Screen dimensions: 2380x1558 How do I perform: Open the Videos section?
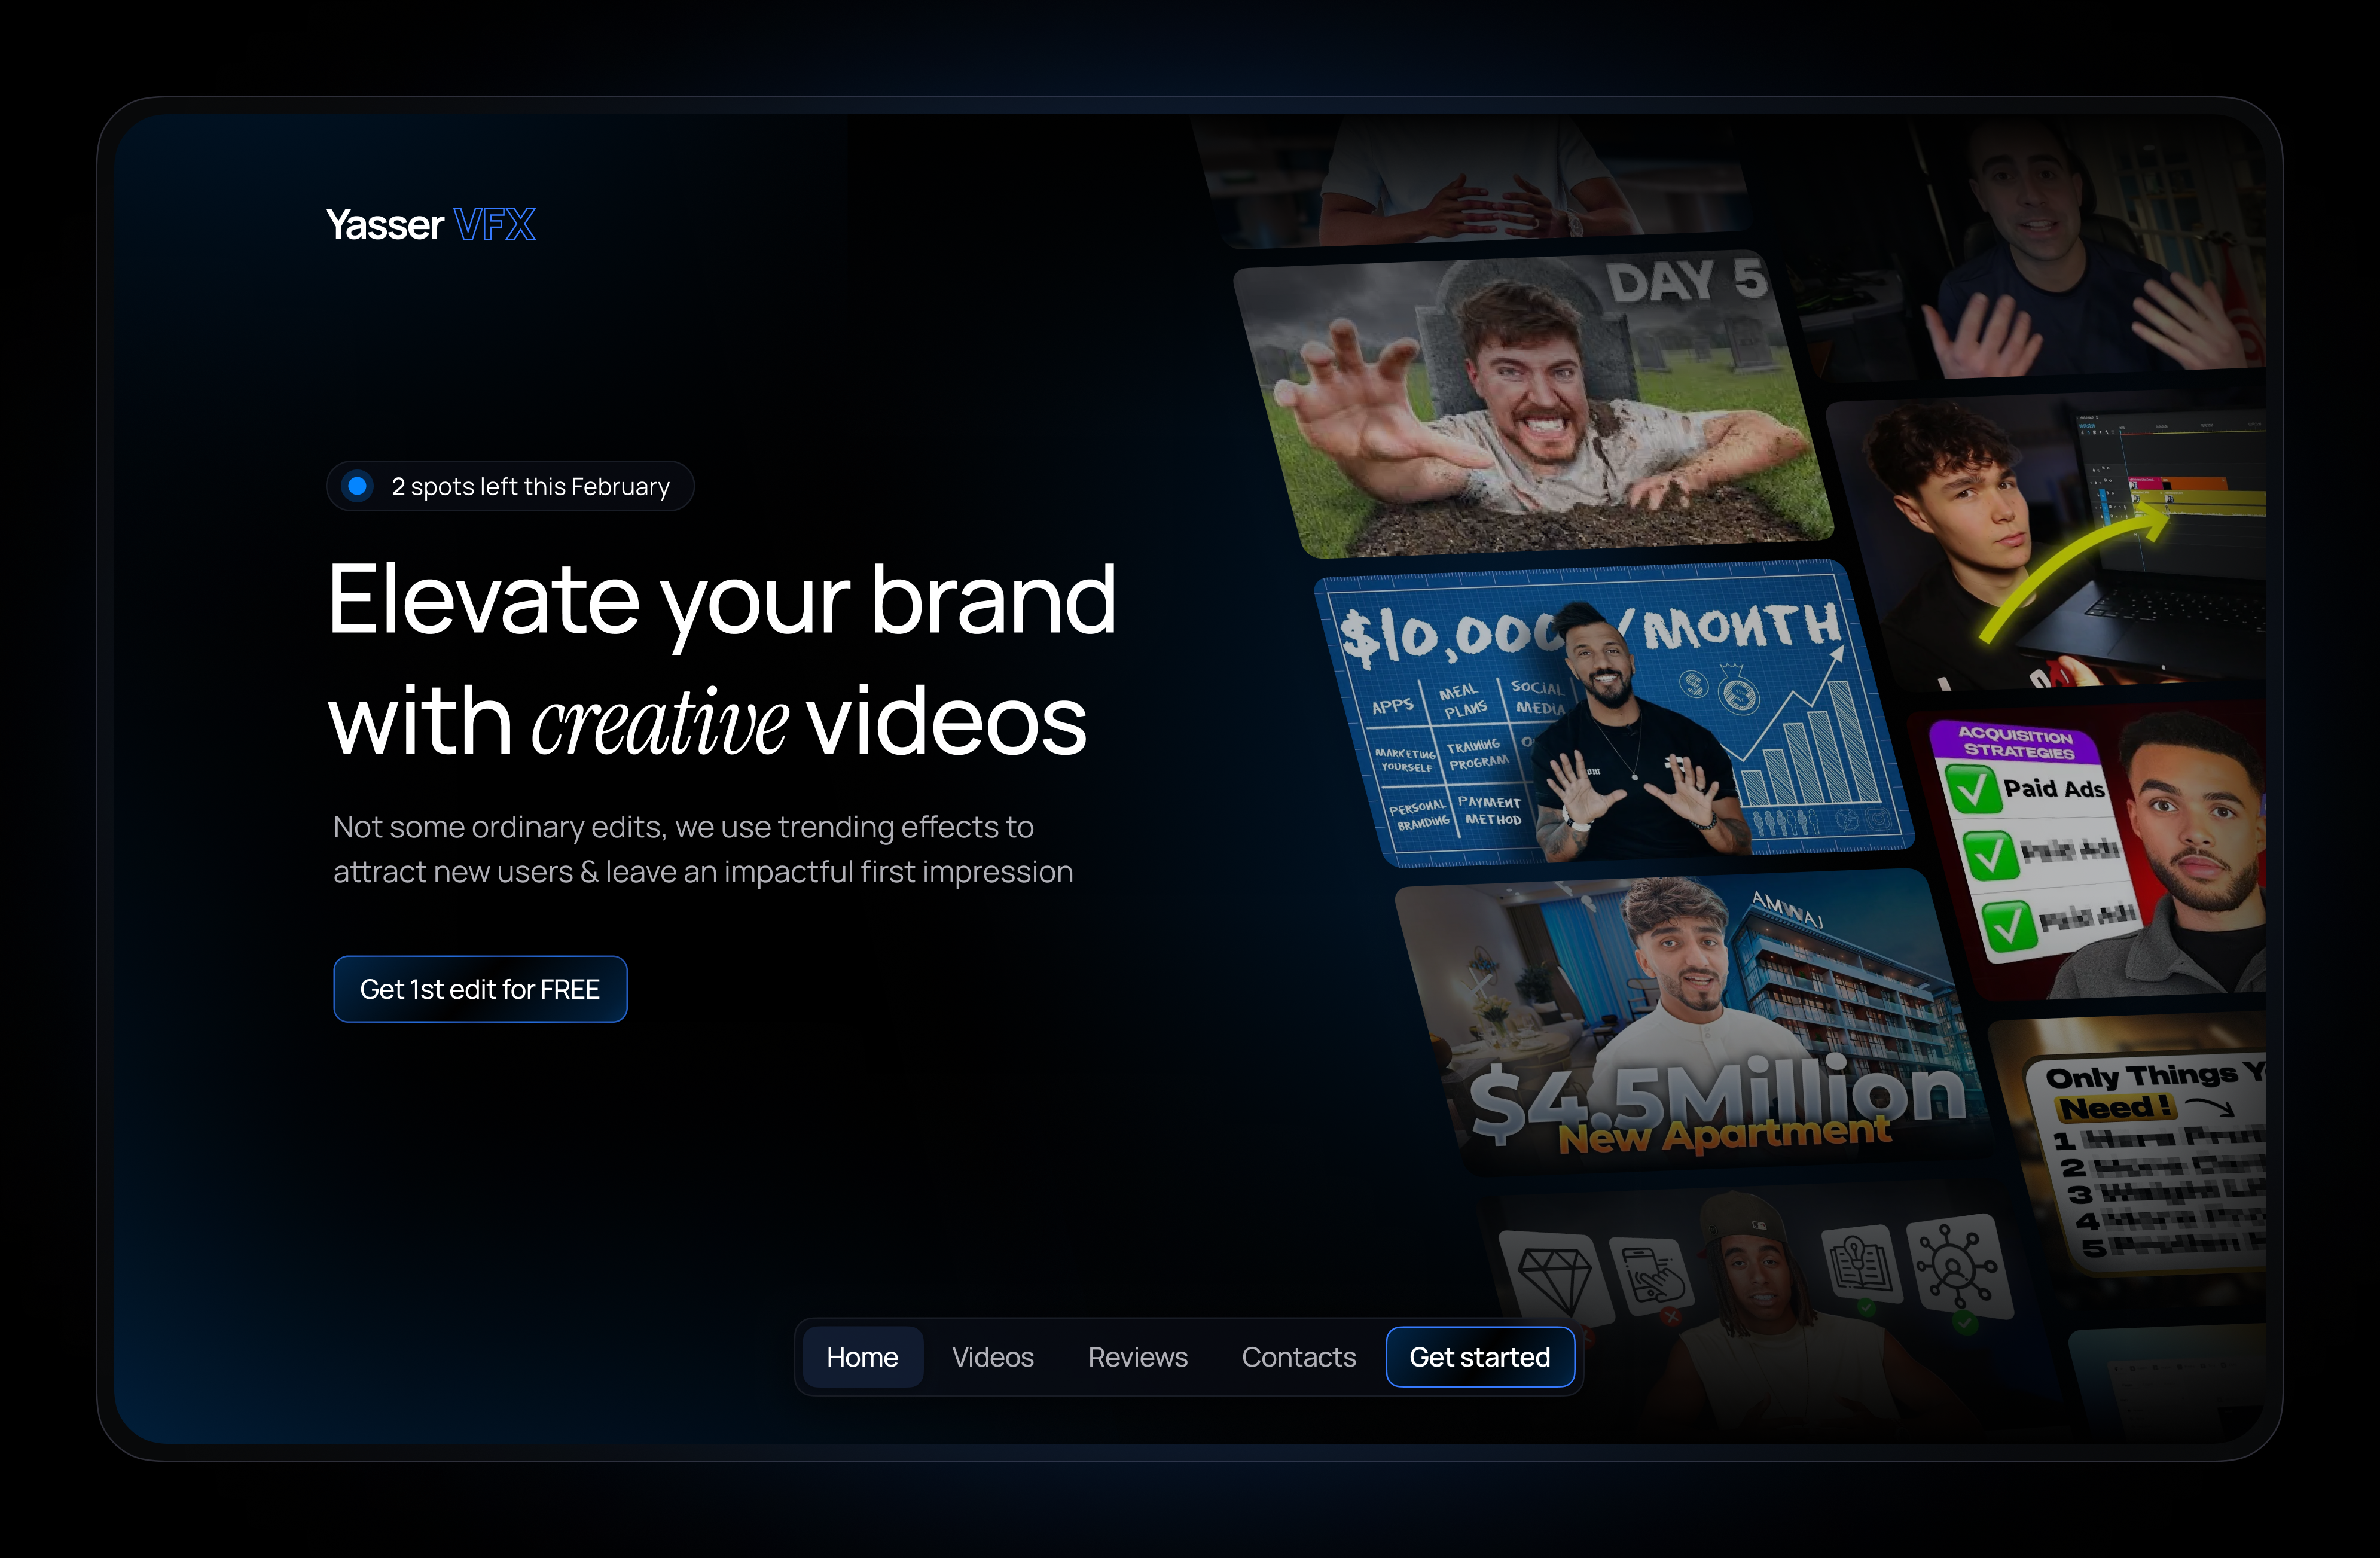992,1357
